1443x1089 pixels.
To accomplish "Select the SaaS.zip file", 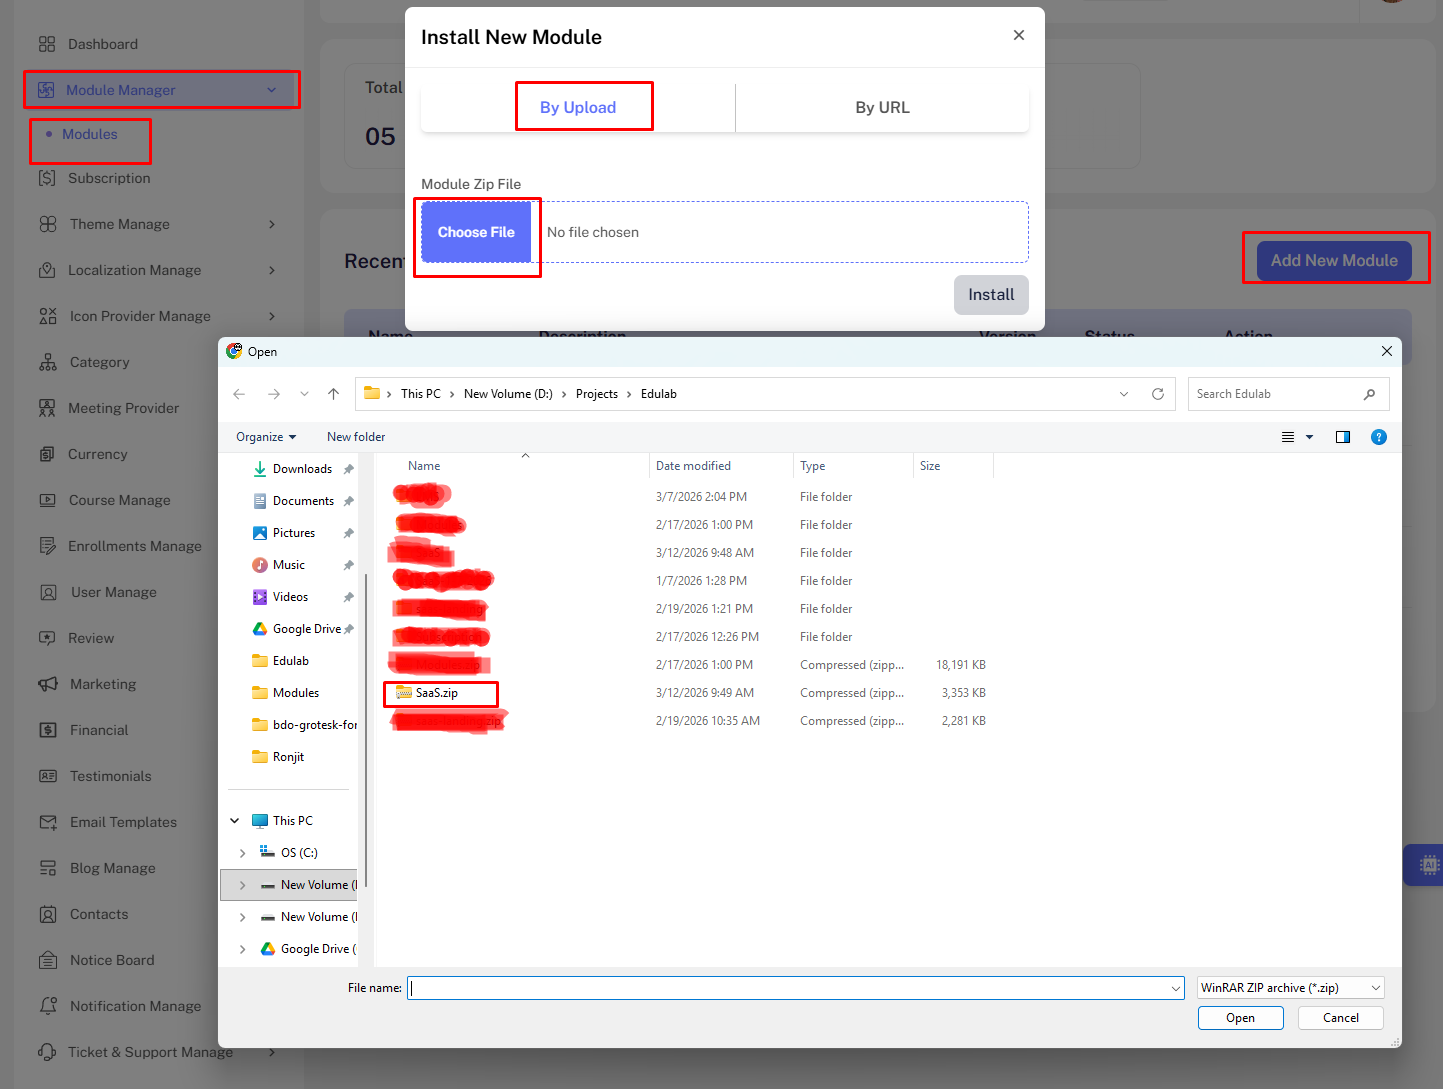I will (440, 692).
